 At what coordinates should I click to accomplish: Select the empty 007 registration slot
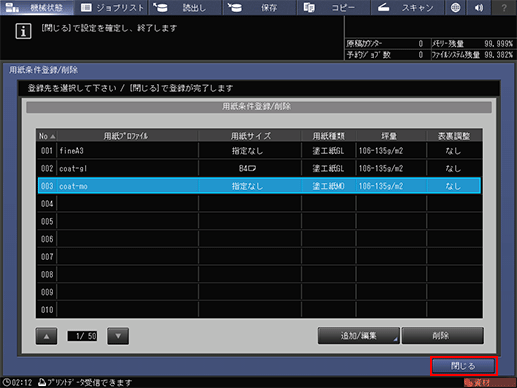click(259, 257)
